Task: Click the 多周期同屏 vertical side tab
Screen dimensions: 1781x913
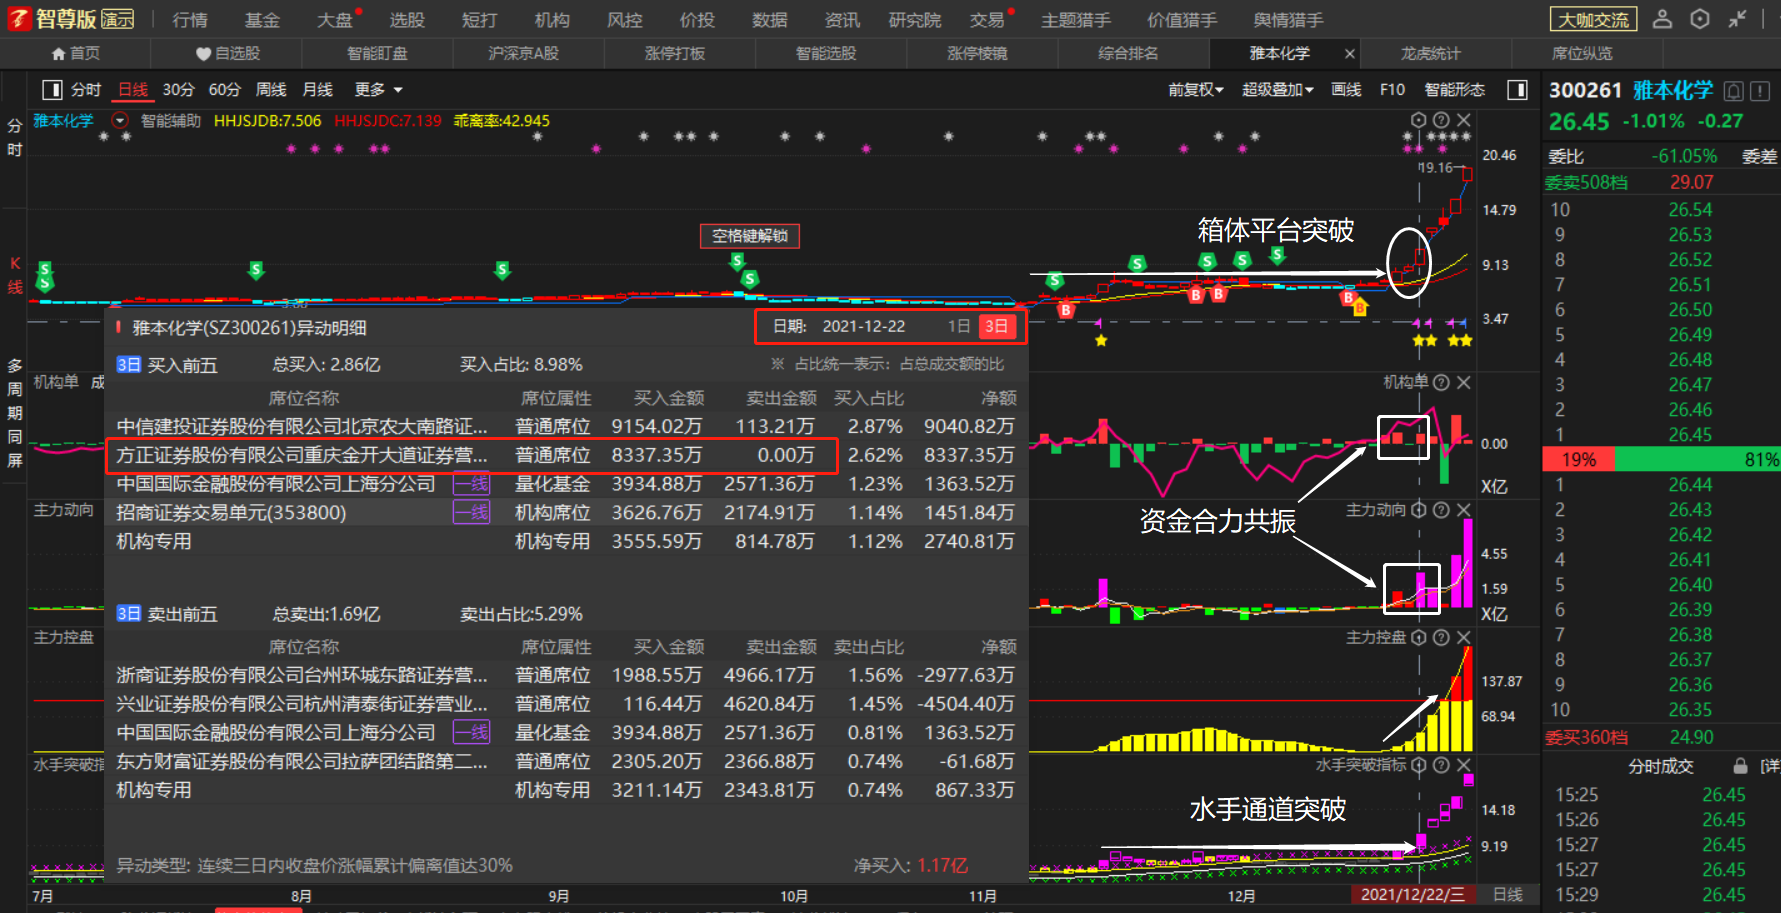Action: point(14,413)
